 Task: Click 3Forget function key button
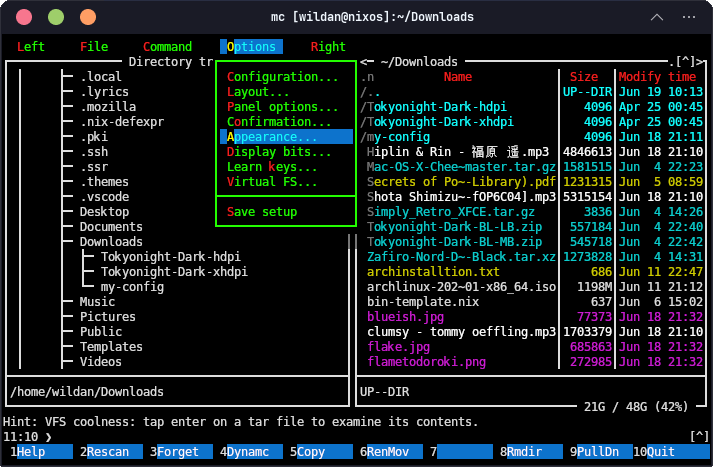pyautogui.click(x=181, y=452)
